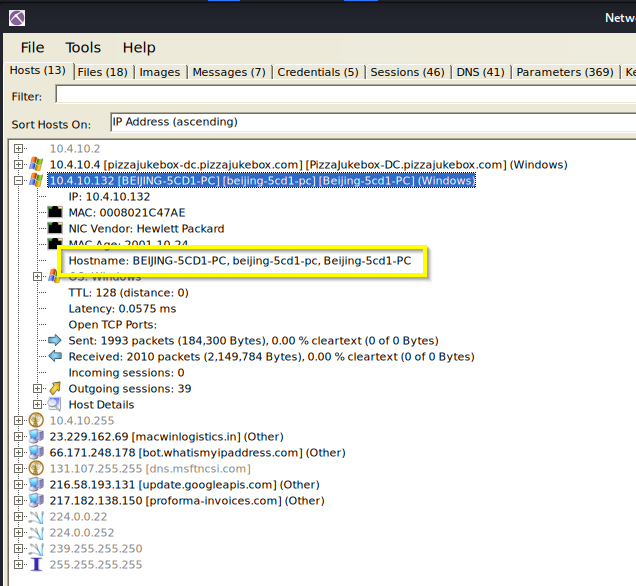Click the multicast icon beside 224.0.0.22
636x586 pixels.
tap(35, 517)
